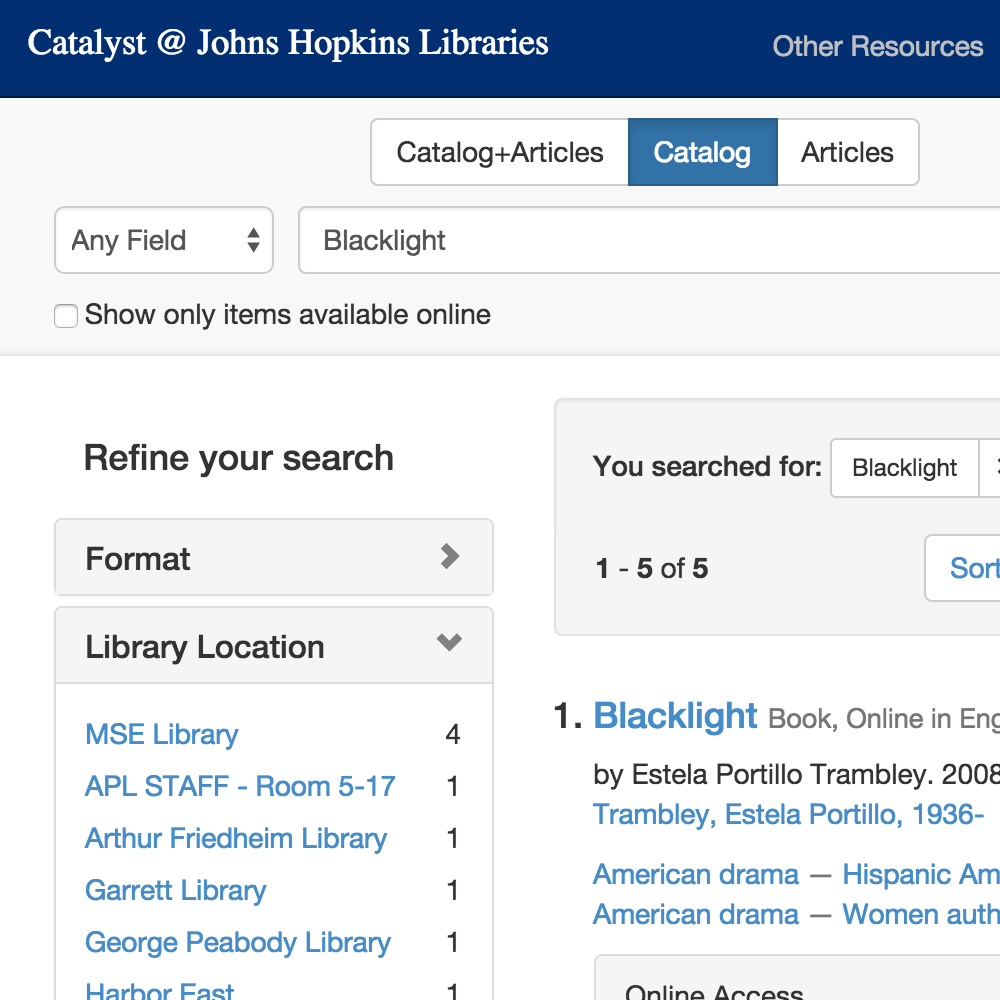Select the '1 - 5 of 5' result count
This screenshot has height=1000, width=1000.
coord(651,568)
